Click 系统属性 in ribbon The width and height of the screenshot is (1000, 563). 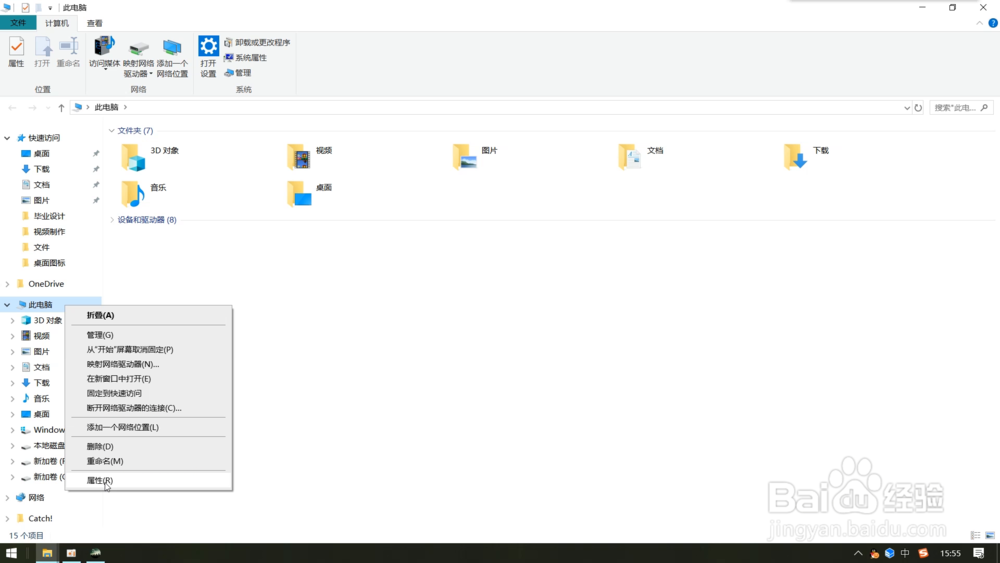click(x=246, y=57)
